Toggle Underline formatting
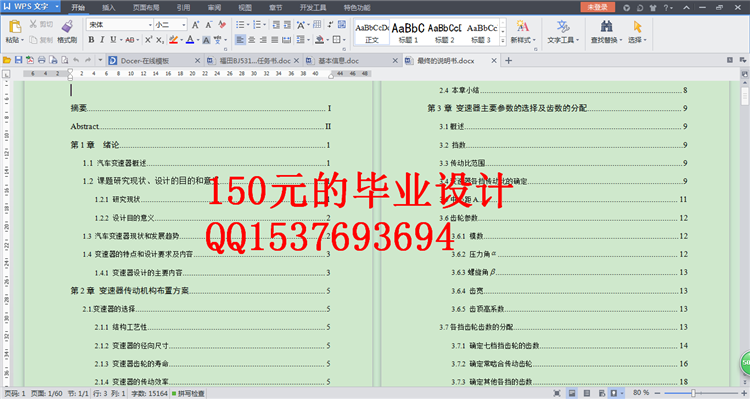This screenshot has height=399, width=750. 113,40
